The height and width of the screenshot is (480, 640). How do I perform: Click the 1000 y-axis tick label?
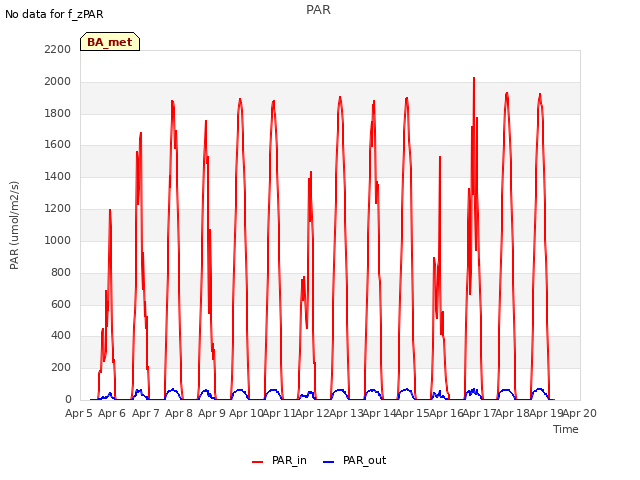click(x=58, y=240)
